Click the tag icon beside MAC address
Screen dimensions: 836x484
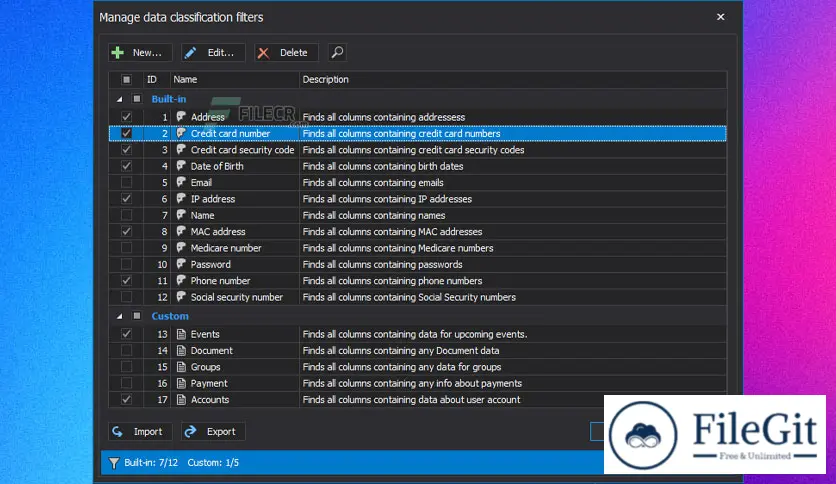tap(181, 231)
